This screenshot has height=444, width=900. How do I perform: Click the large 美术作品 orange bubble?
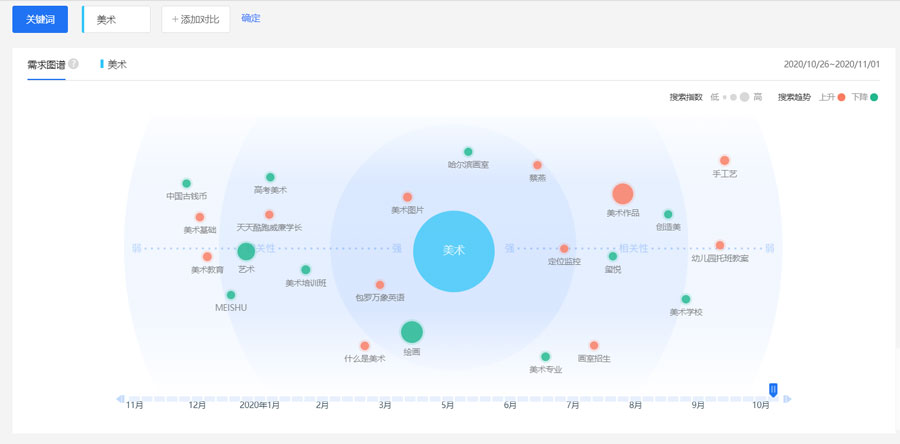click(x=623, y=194)
